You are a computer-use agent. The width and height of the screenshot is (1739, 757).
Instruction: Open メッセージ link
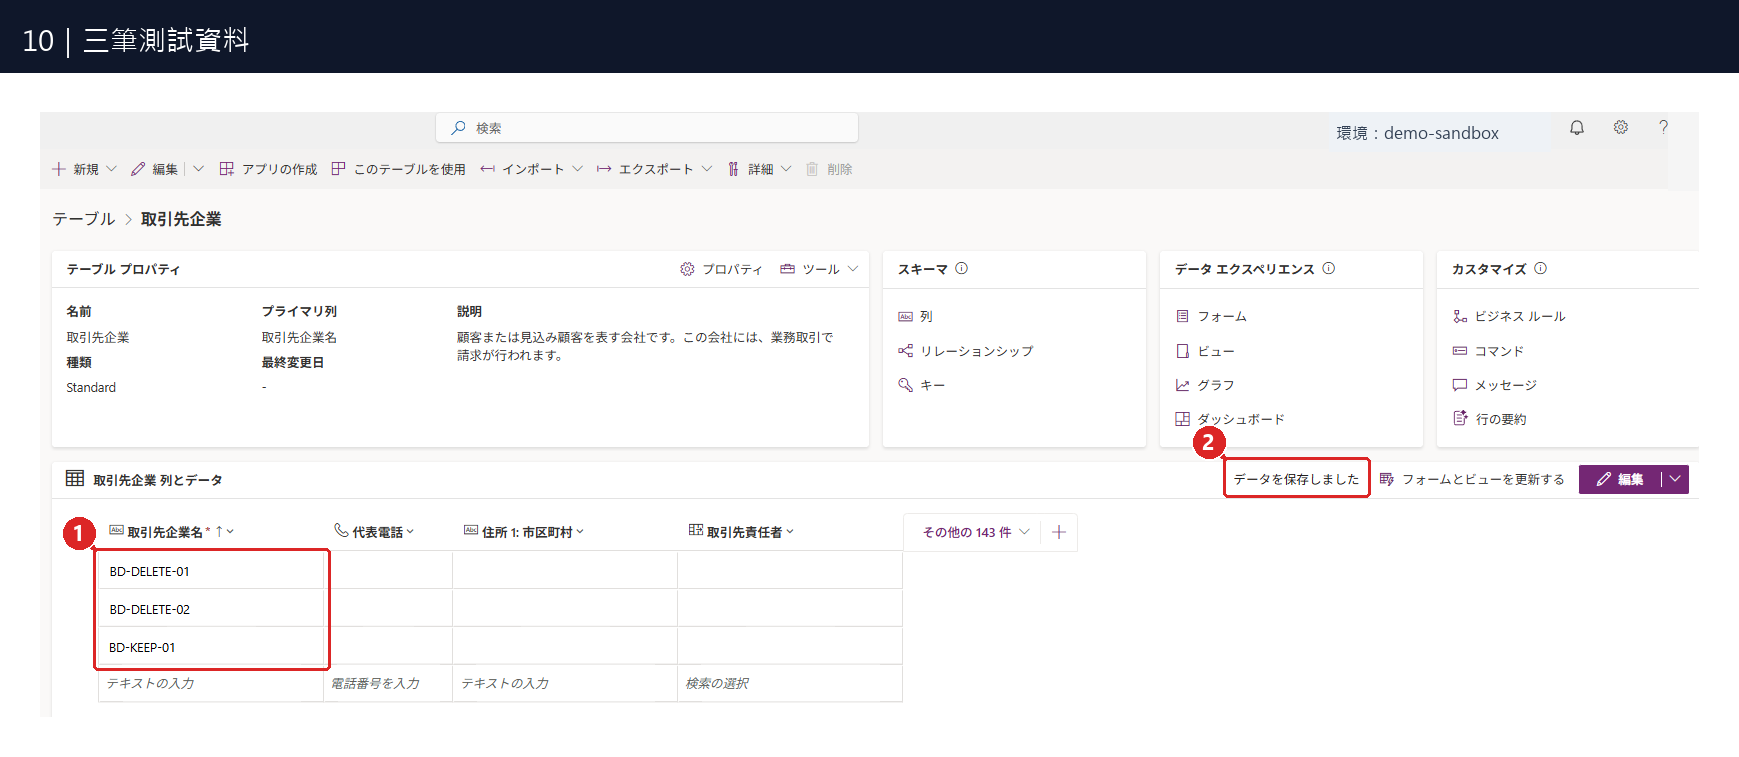(x=1494, y=385)
